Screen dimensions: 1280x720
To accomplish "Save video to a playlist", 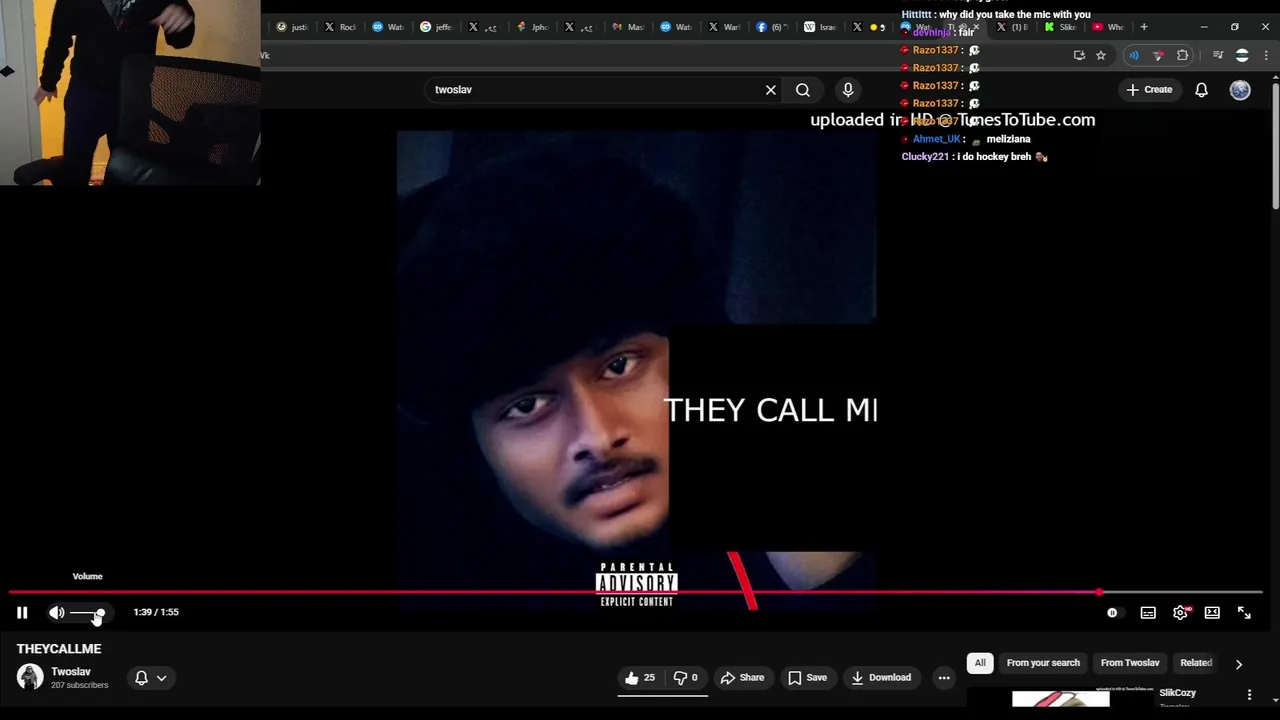I will pos(807,678).
